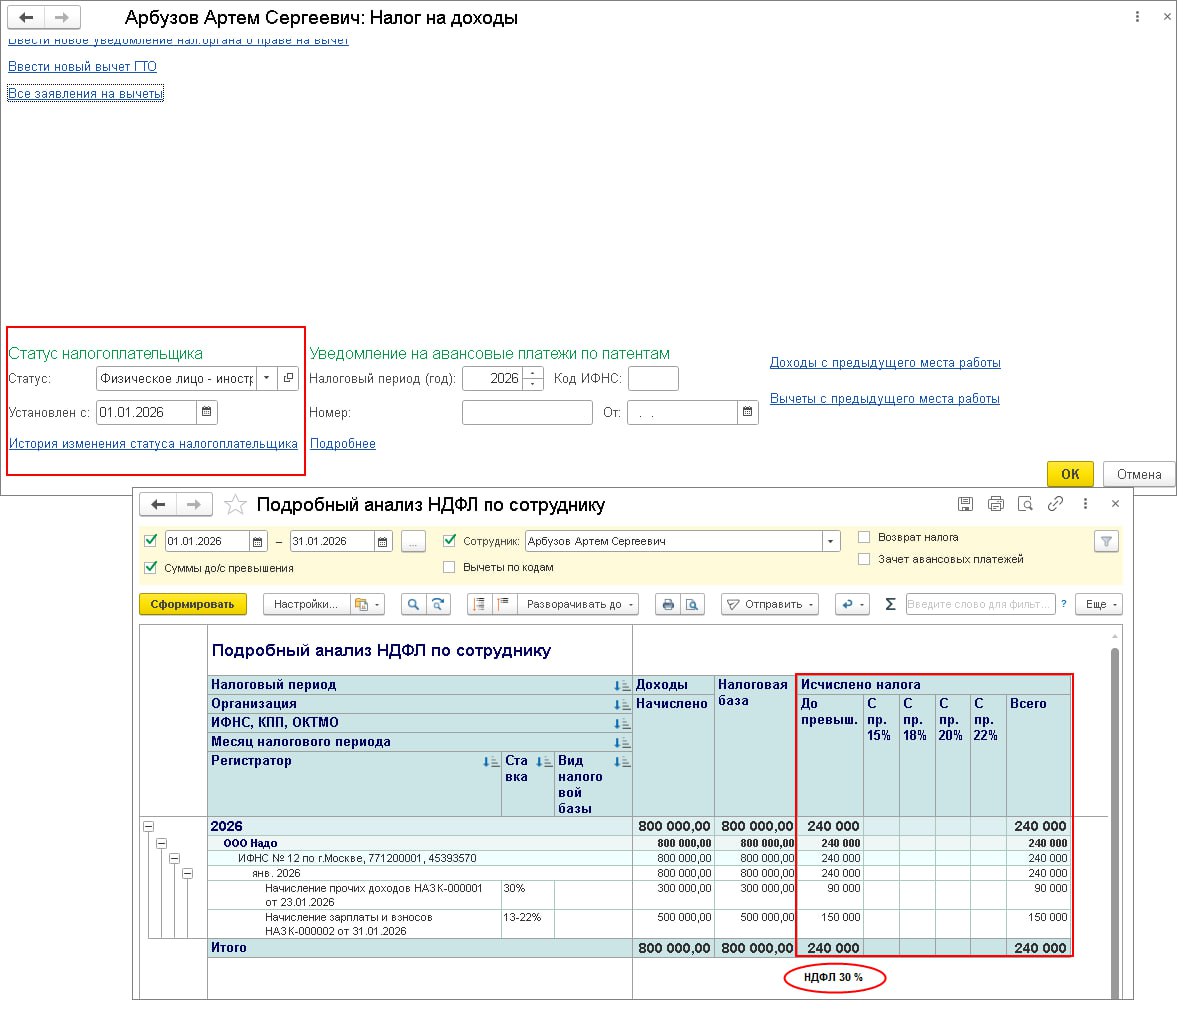The width and height of the screenshot is (1183, 1010).
Task: Expand 'Разворачивать до' dropdown
Action: pos(575,604)
